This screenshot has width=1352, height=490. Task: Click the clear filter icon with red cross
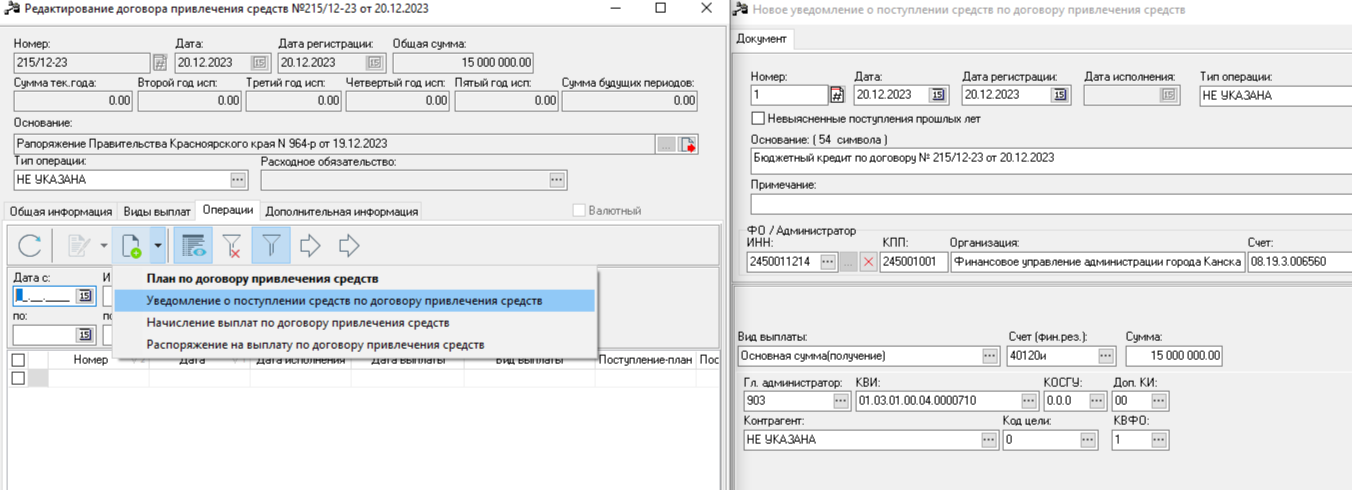(232, 245)
